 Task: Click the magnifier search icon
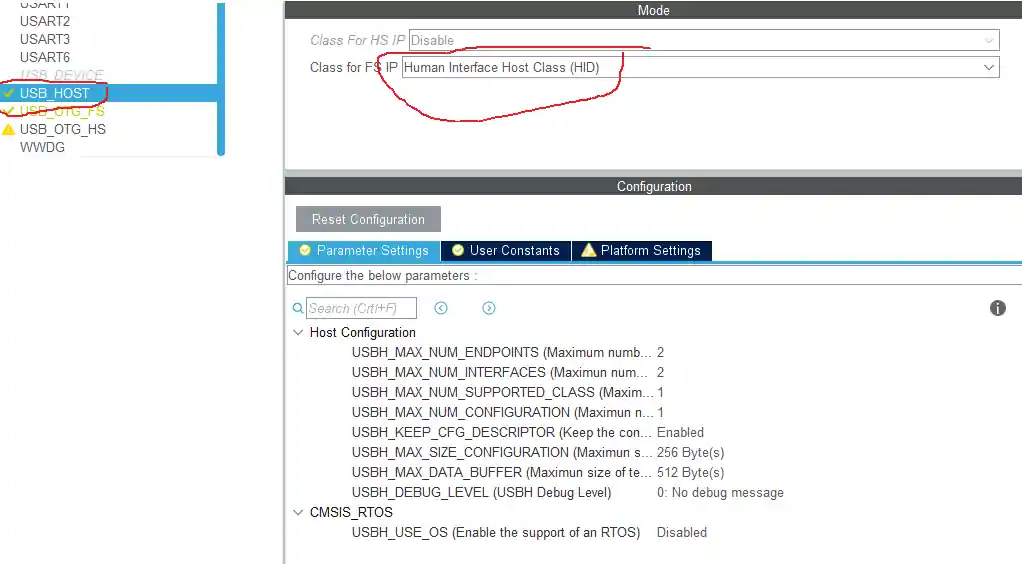(x=298, y=309)
